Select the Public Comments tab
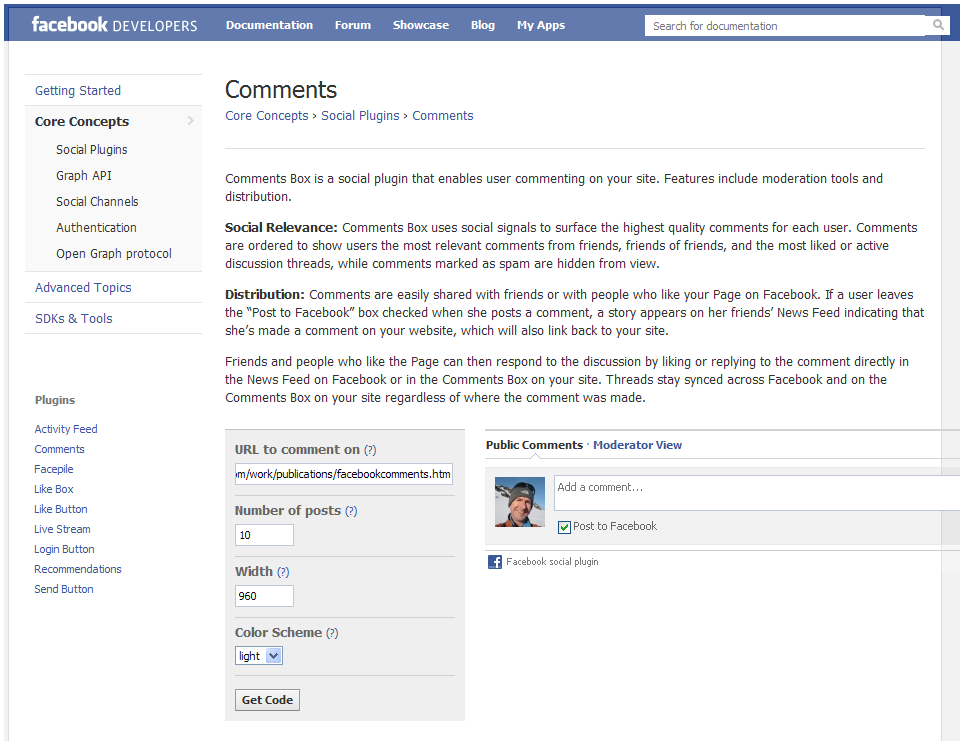The width and height of the screenshot is (964, 745). pyautogui.click(x=534, y=445)
